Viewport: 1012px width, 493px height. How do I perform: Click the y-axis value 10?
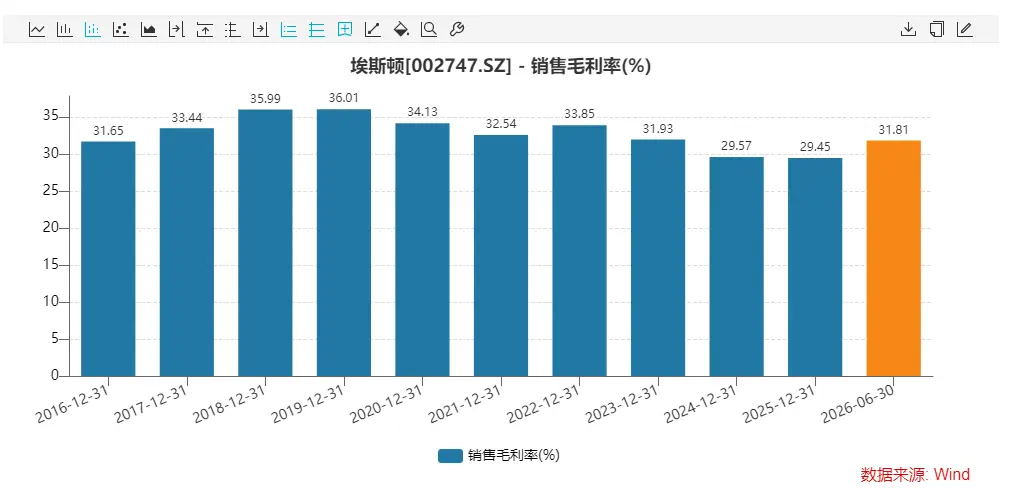52,302
